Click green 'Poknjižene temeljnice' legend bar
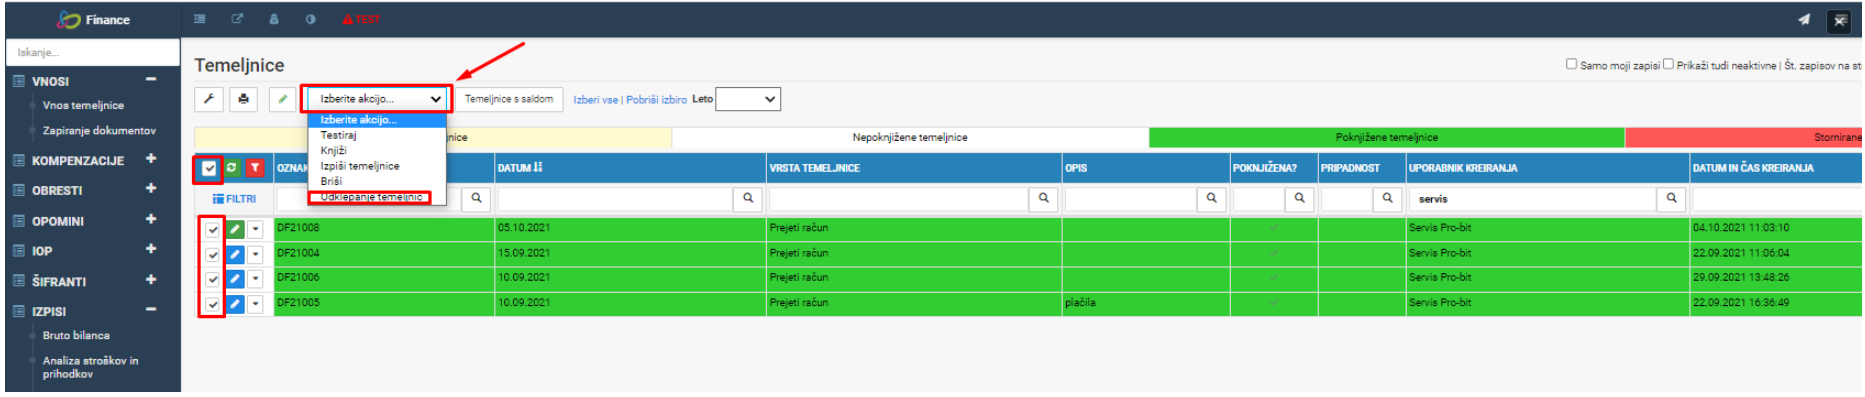This screenshot has width=1865, height=397. tap(1387, 138)
